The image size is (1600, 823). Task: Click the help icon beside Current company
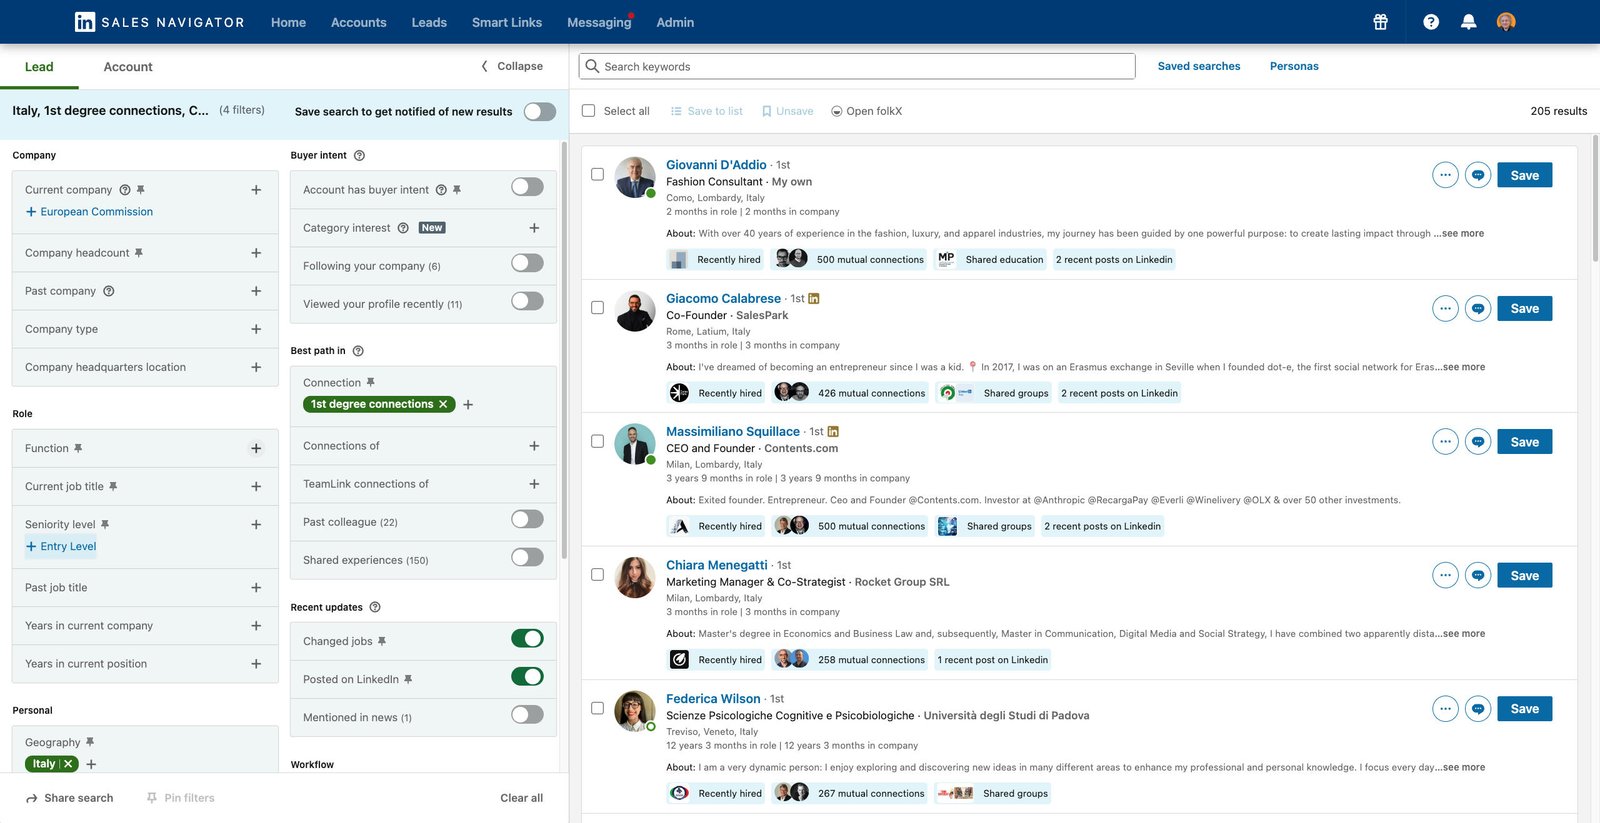tap(125, 190)
